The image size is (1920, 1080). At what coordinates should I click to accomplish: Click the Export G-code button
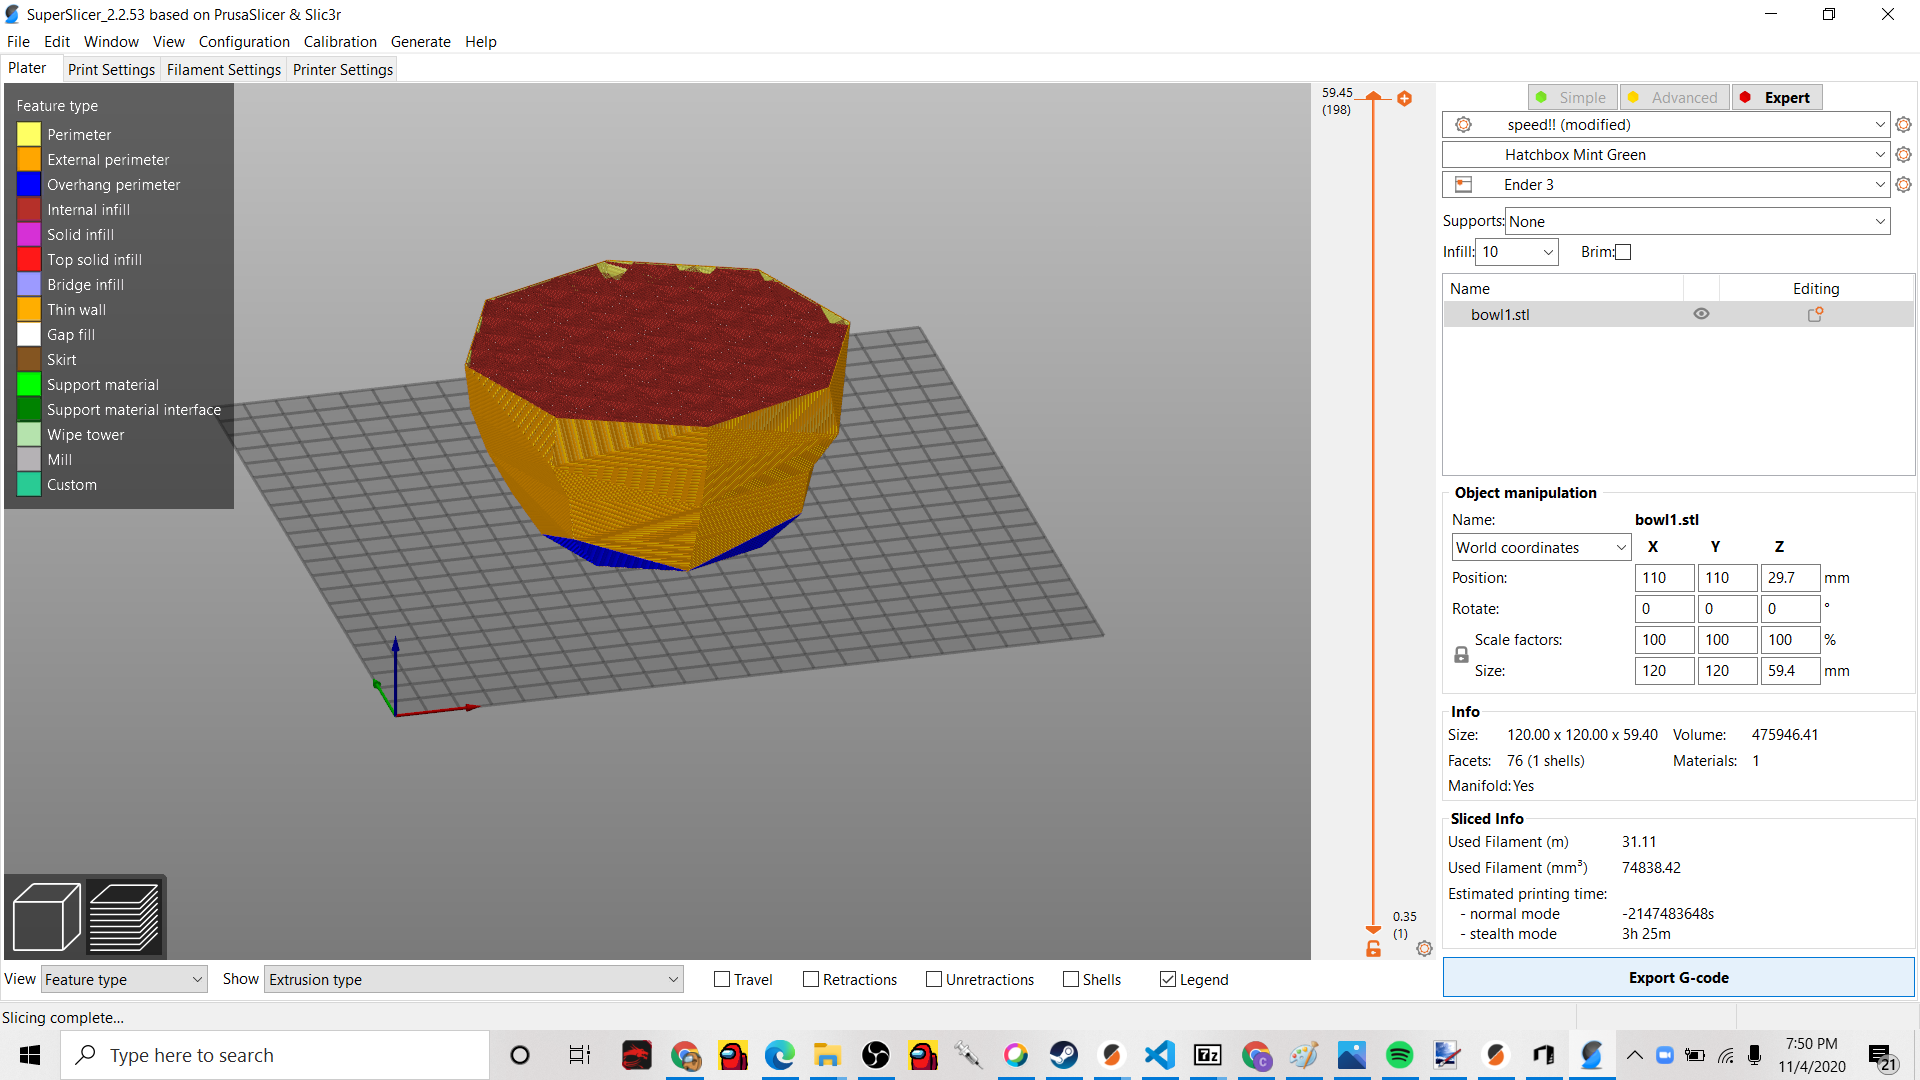(x=1678, y=977)
